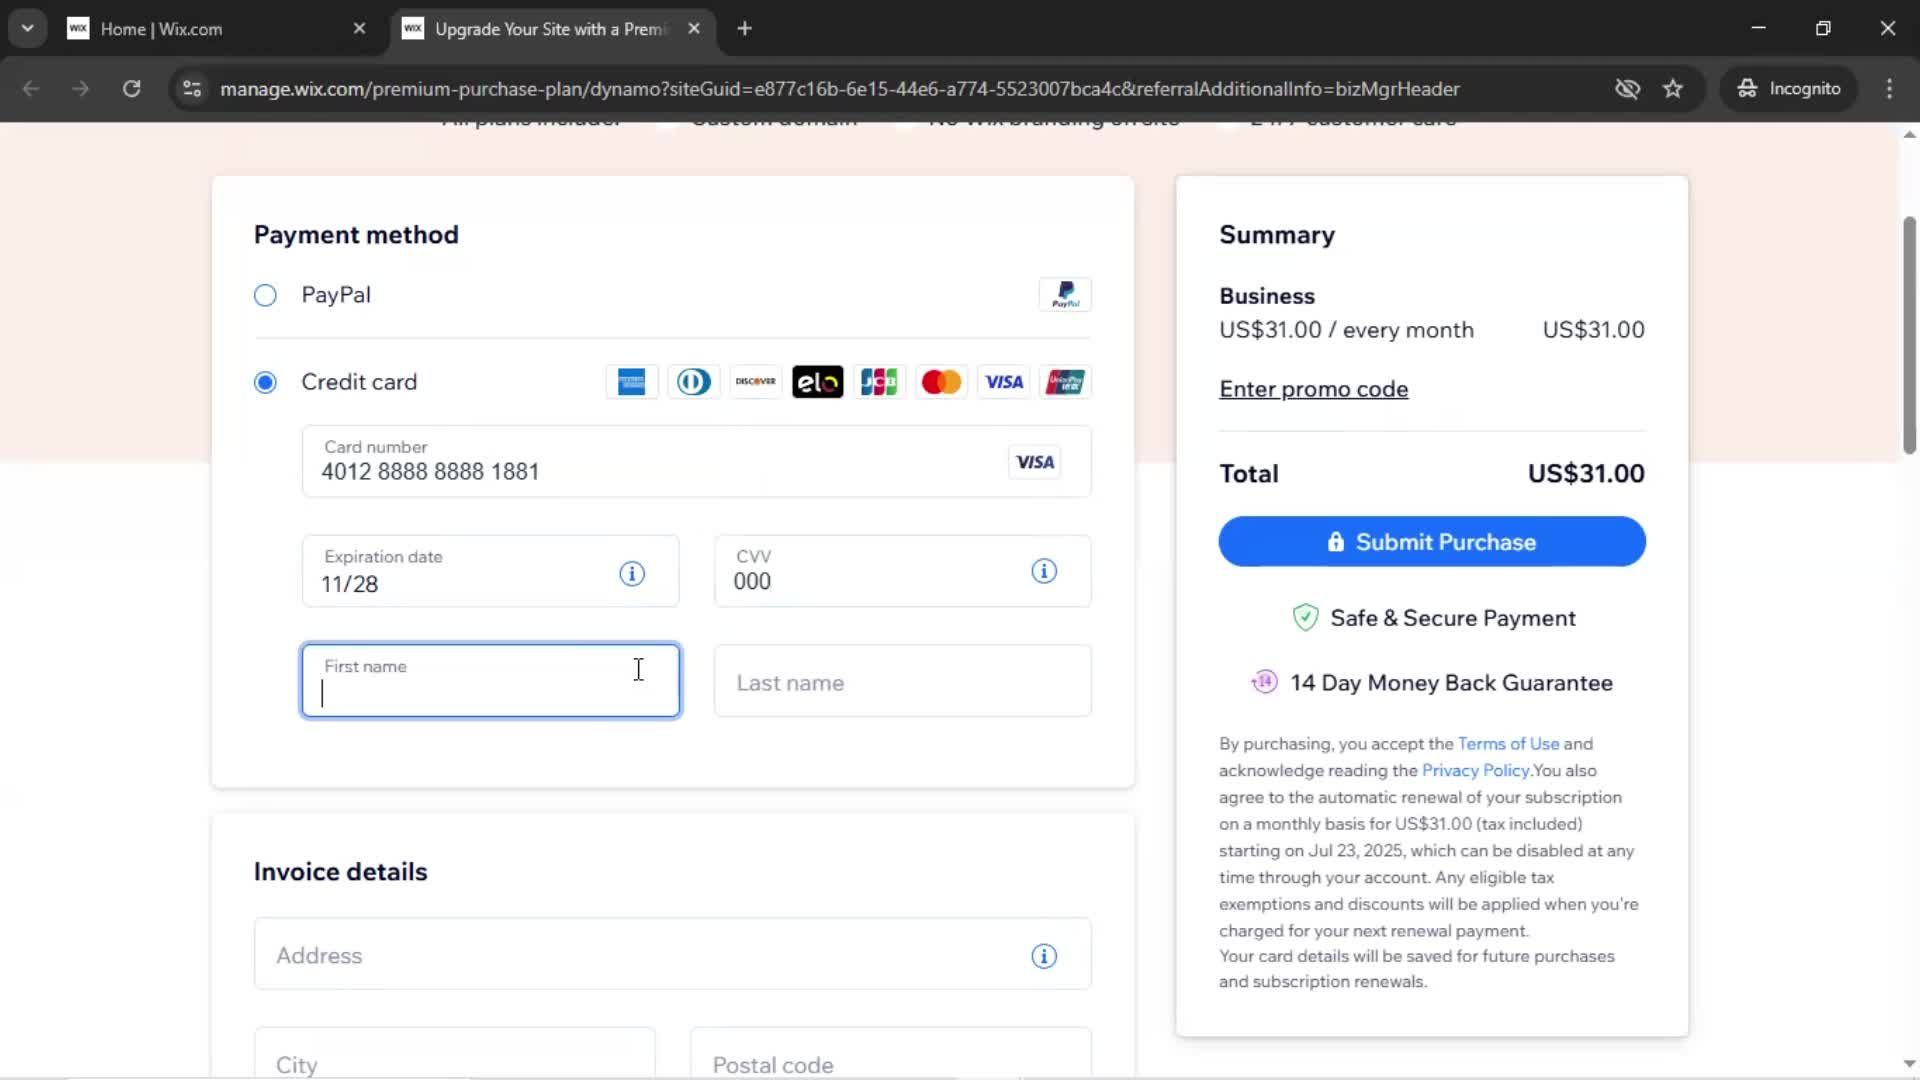Click the JCB card icon

pos(879,382)
